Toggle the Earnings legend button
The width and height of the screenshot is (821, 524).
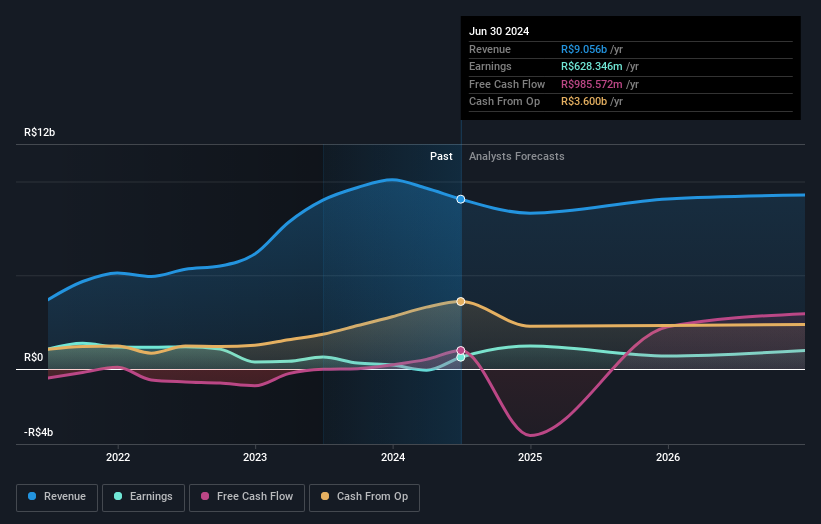click(143, 497)
